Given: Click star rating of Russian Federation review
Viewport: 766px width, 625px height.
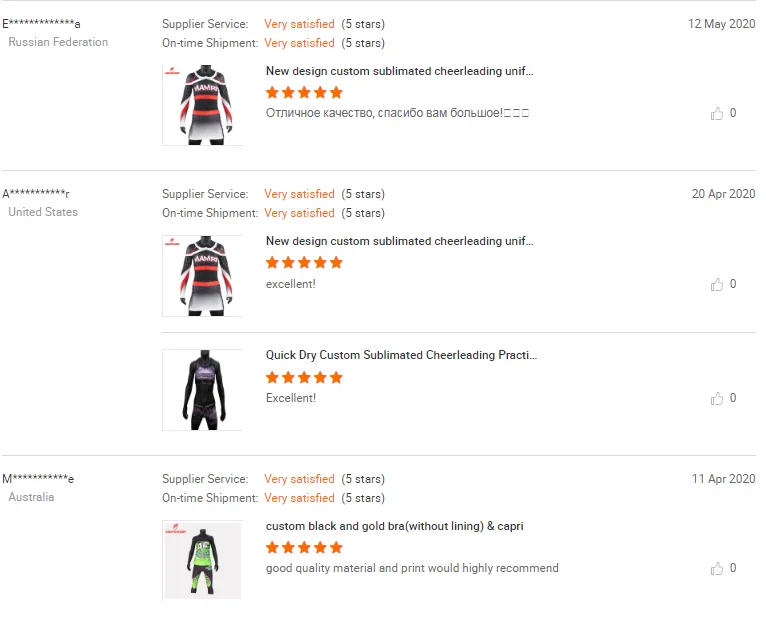Looking at the screenshot, I should click(304, 92).
